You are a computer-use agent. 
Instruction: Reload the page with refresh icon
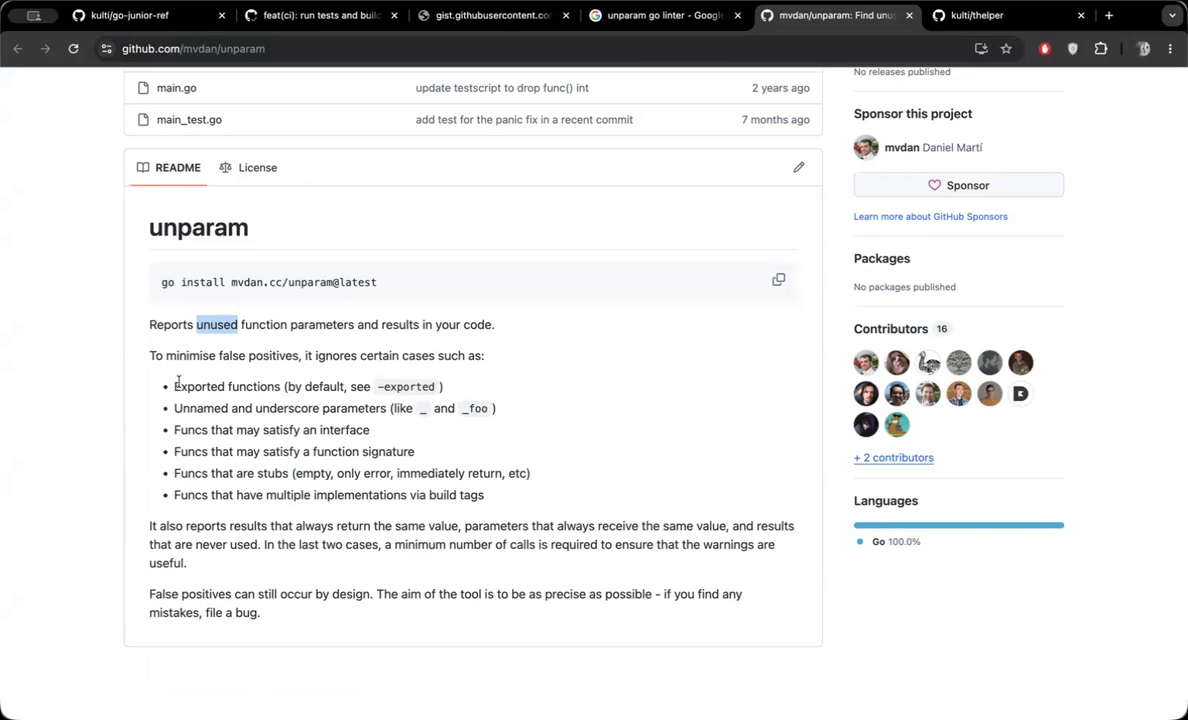tap(73, 49)
